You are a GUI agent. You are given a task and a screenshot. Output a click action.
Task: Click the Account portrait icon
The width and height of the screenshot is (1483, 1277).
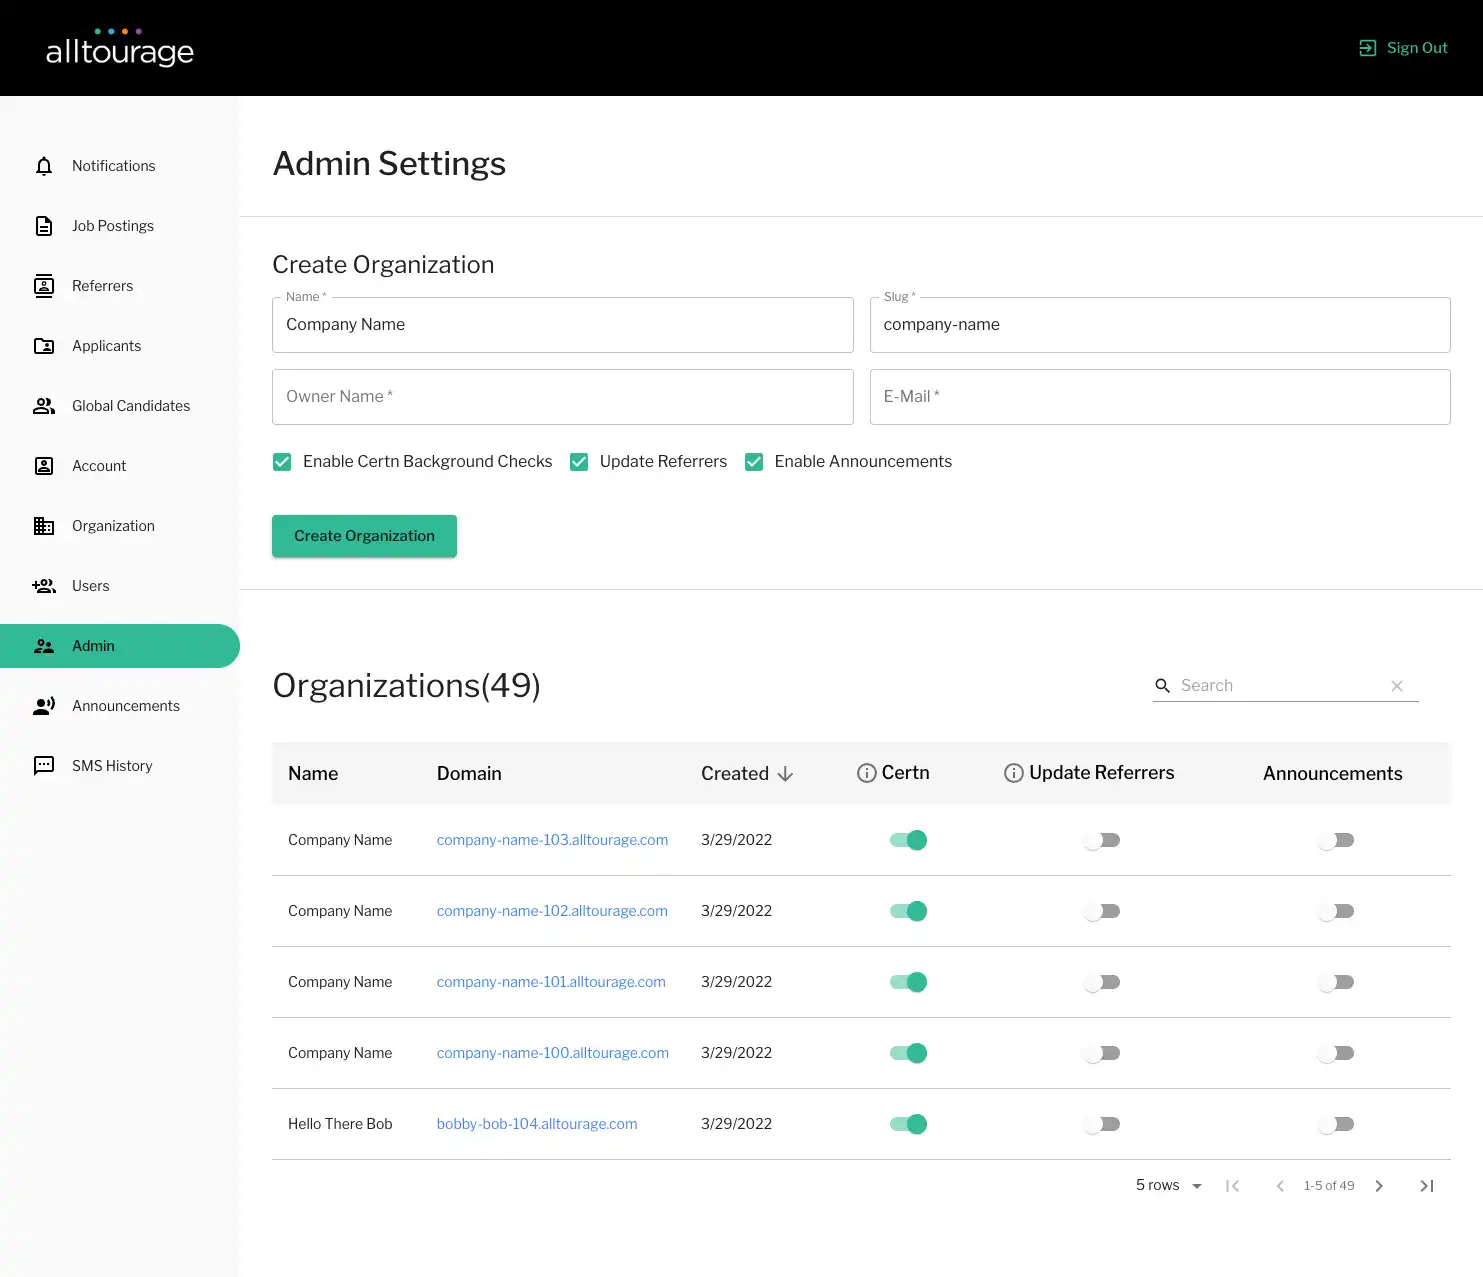tap(44, 466)
